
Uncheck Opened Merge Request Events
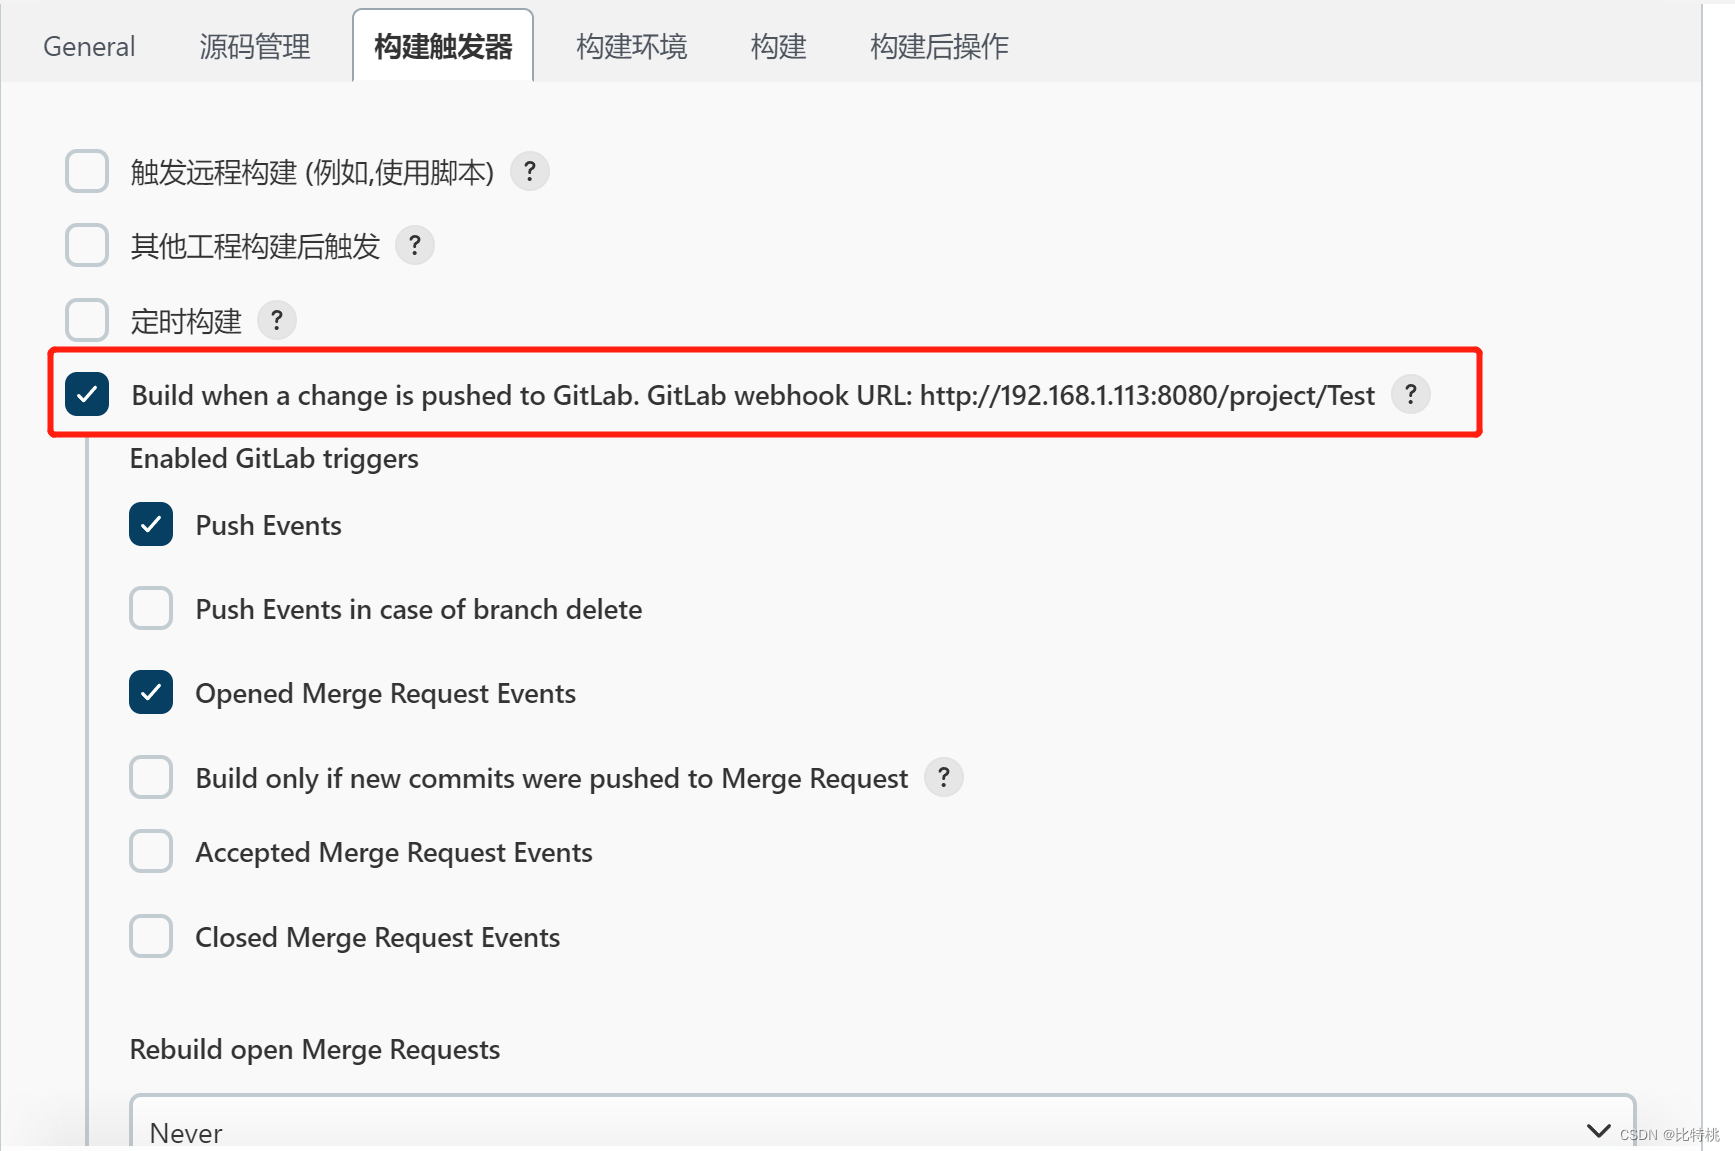[151, 692]
